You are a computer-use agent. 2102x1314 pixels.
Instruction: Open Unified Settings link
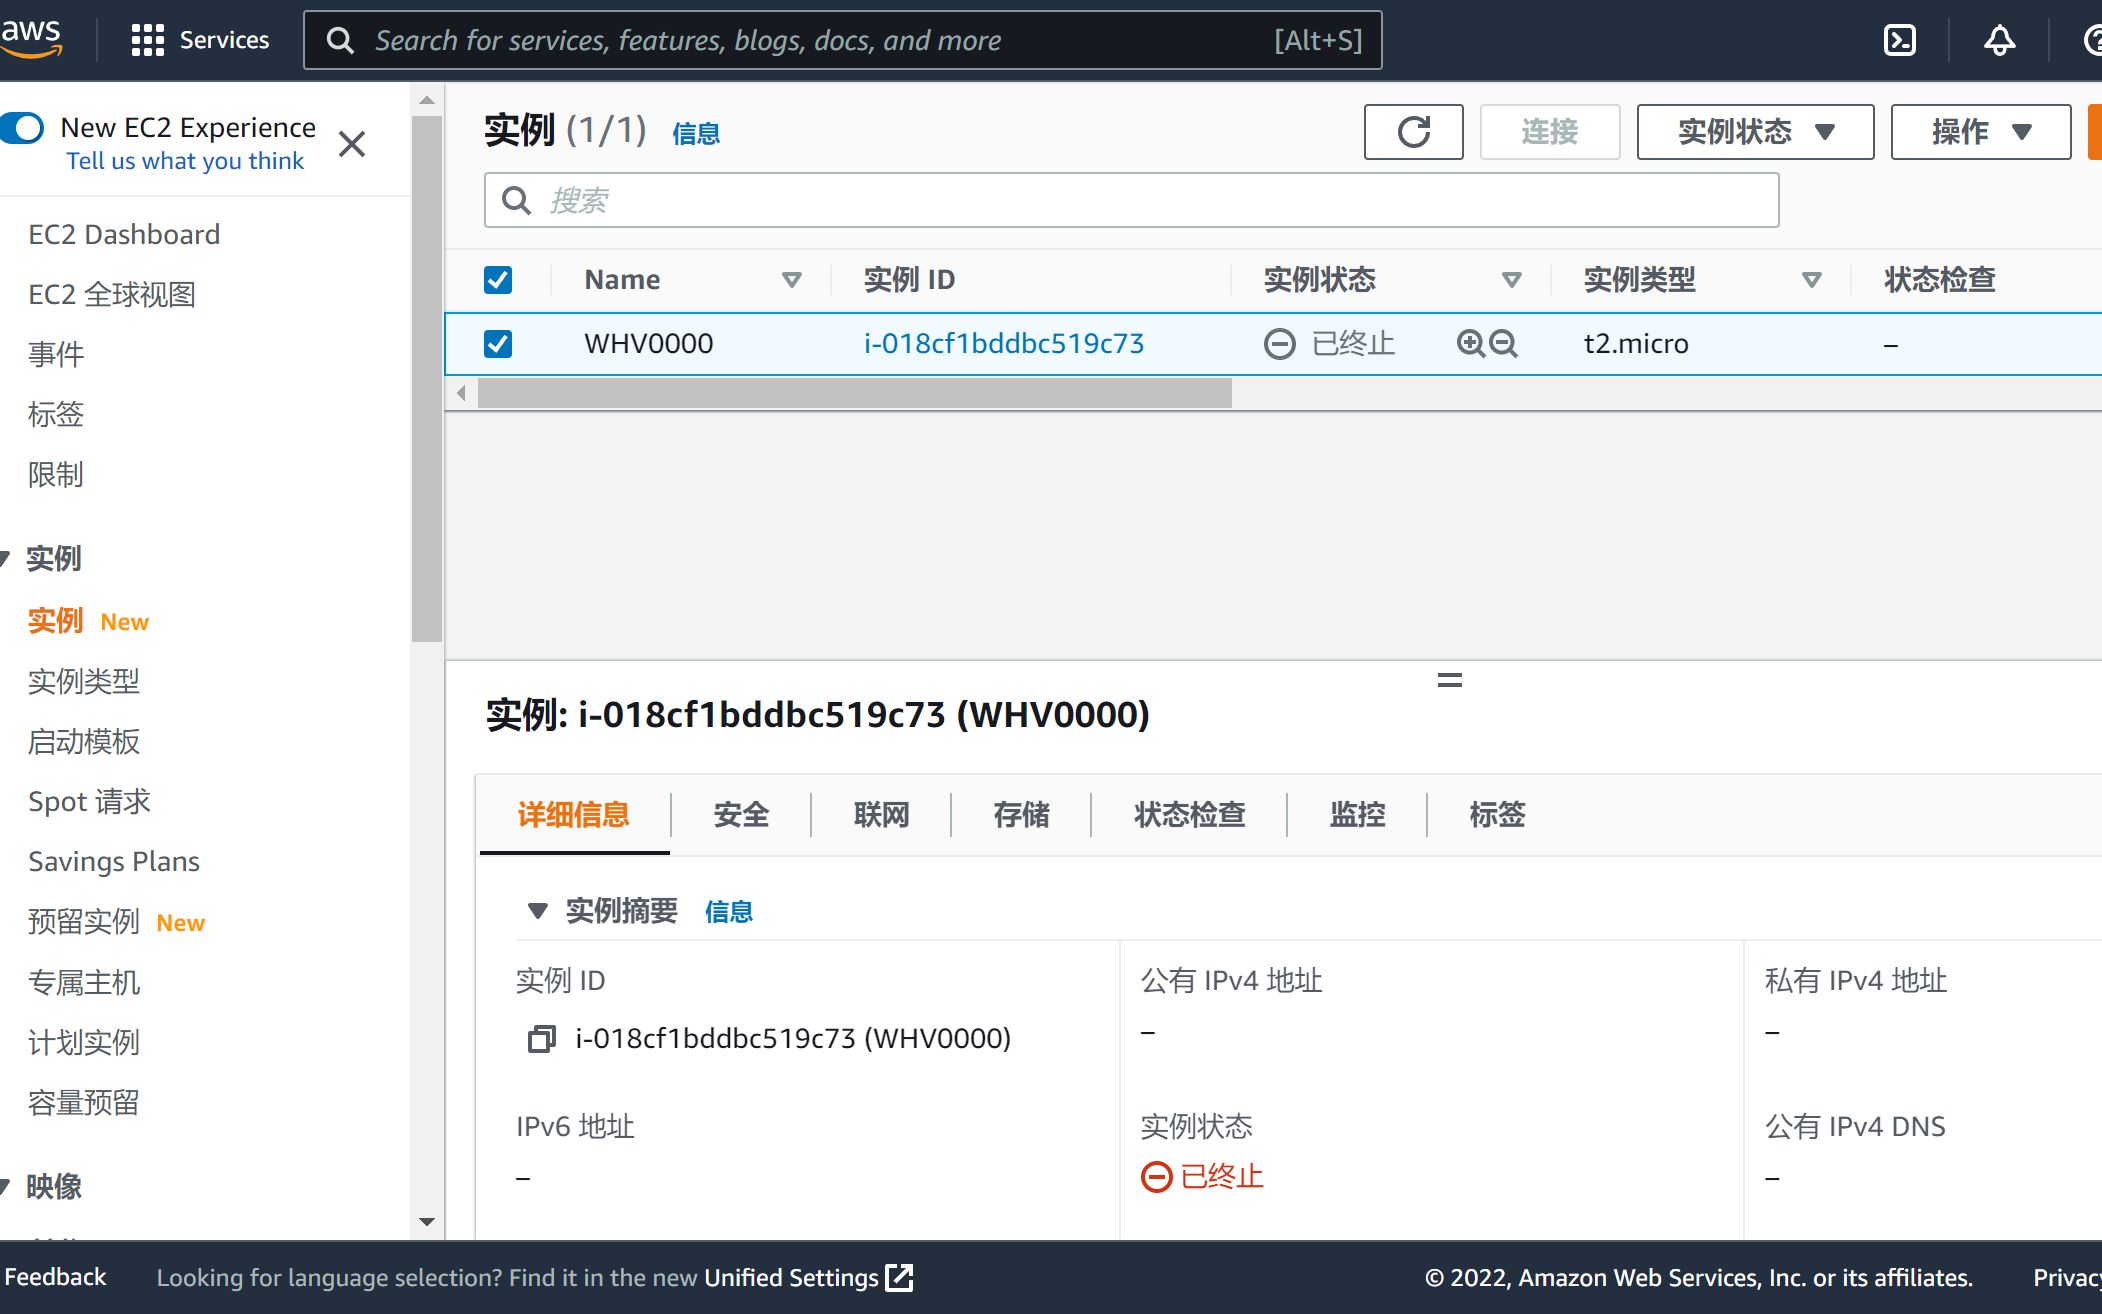click(x=791, y=1277)
